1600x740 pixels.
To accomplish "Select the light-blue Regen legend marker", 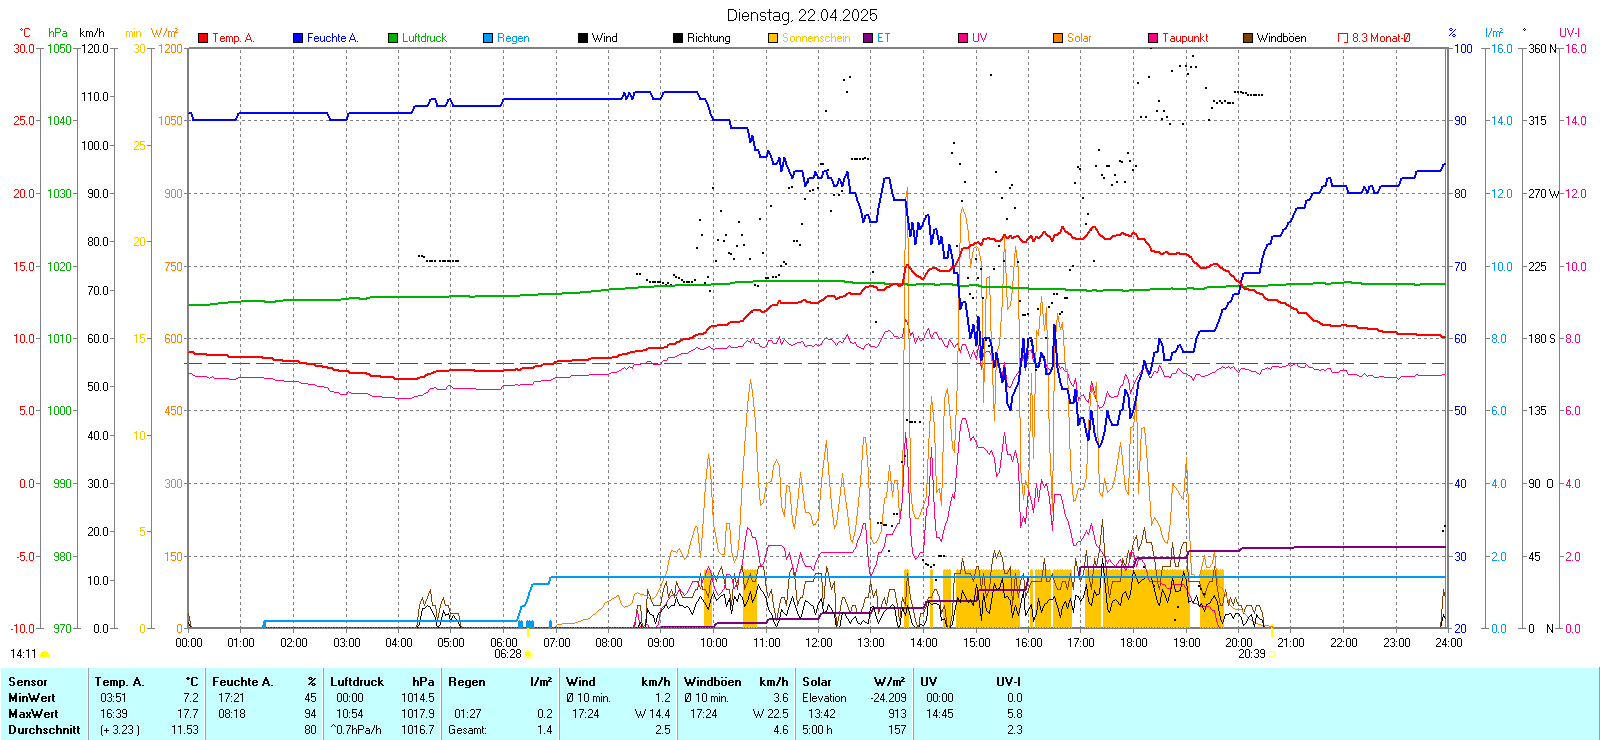I will click(x=488, y=38).
